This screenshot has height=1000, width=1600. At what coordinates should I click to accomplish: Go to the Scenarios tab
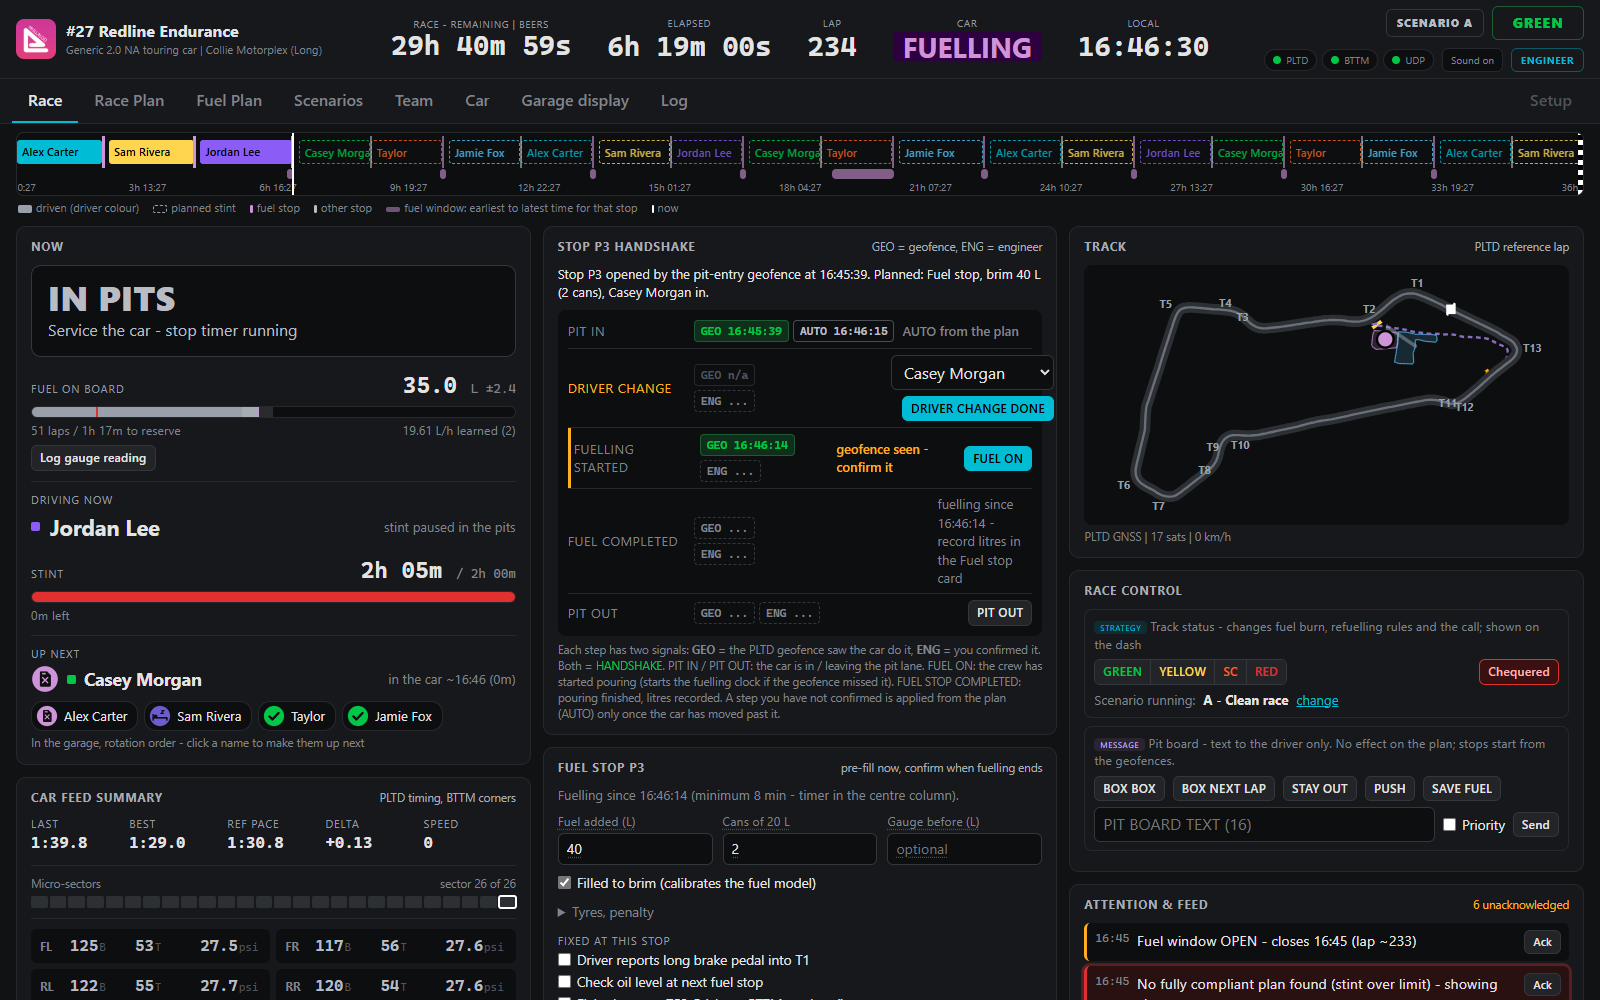328,101
